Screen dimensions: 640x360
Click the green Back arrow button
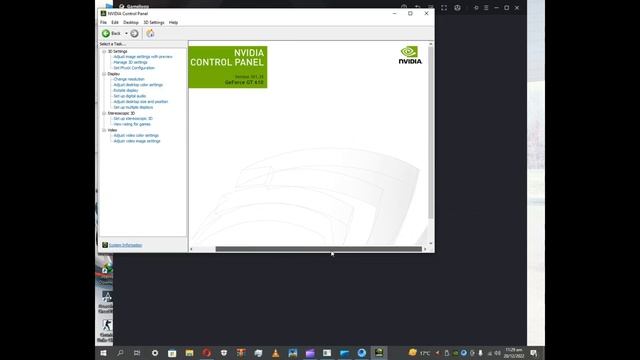[106, 33]
